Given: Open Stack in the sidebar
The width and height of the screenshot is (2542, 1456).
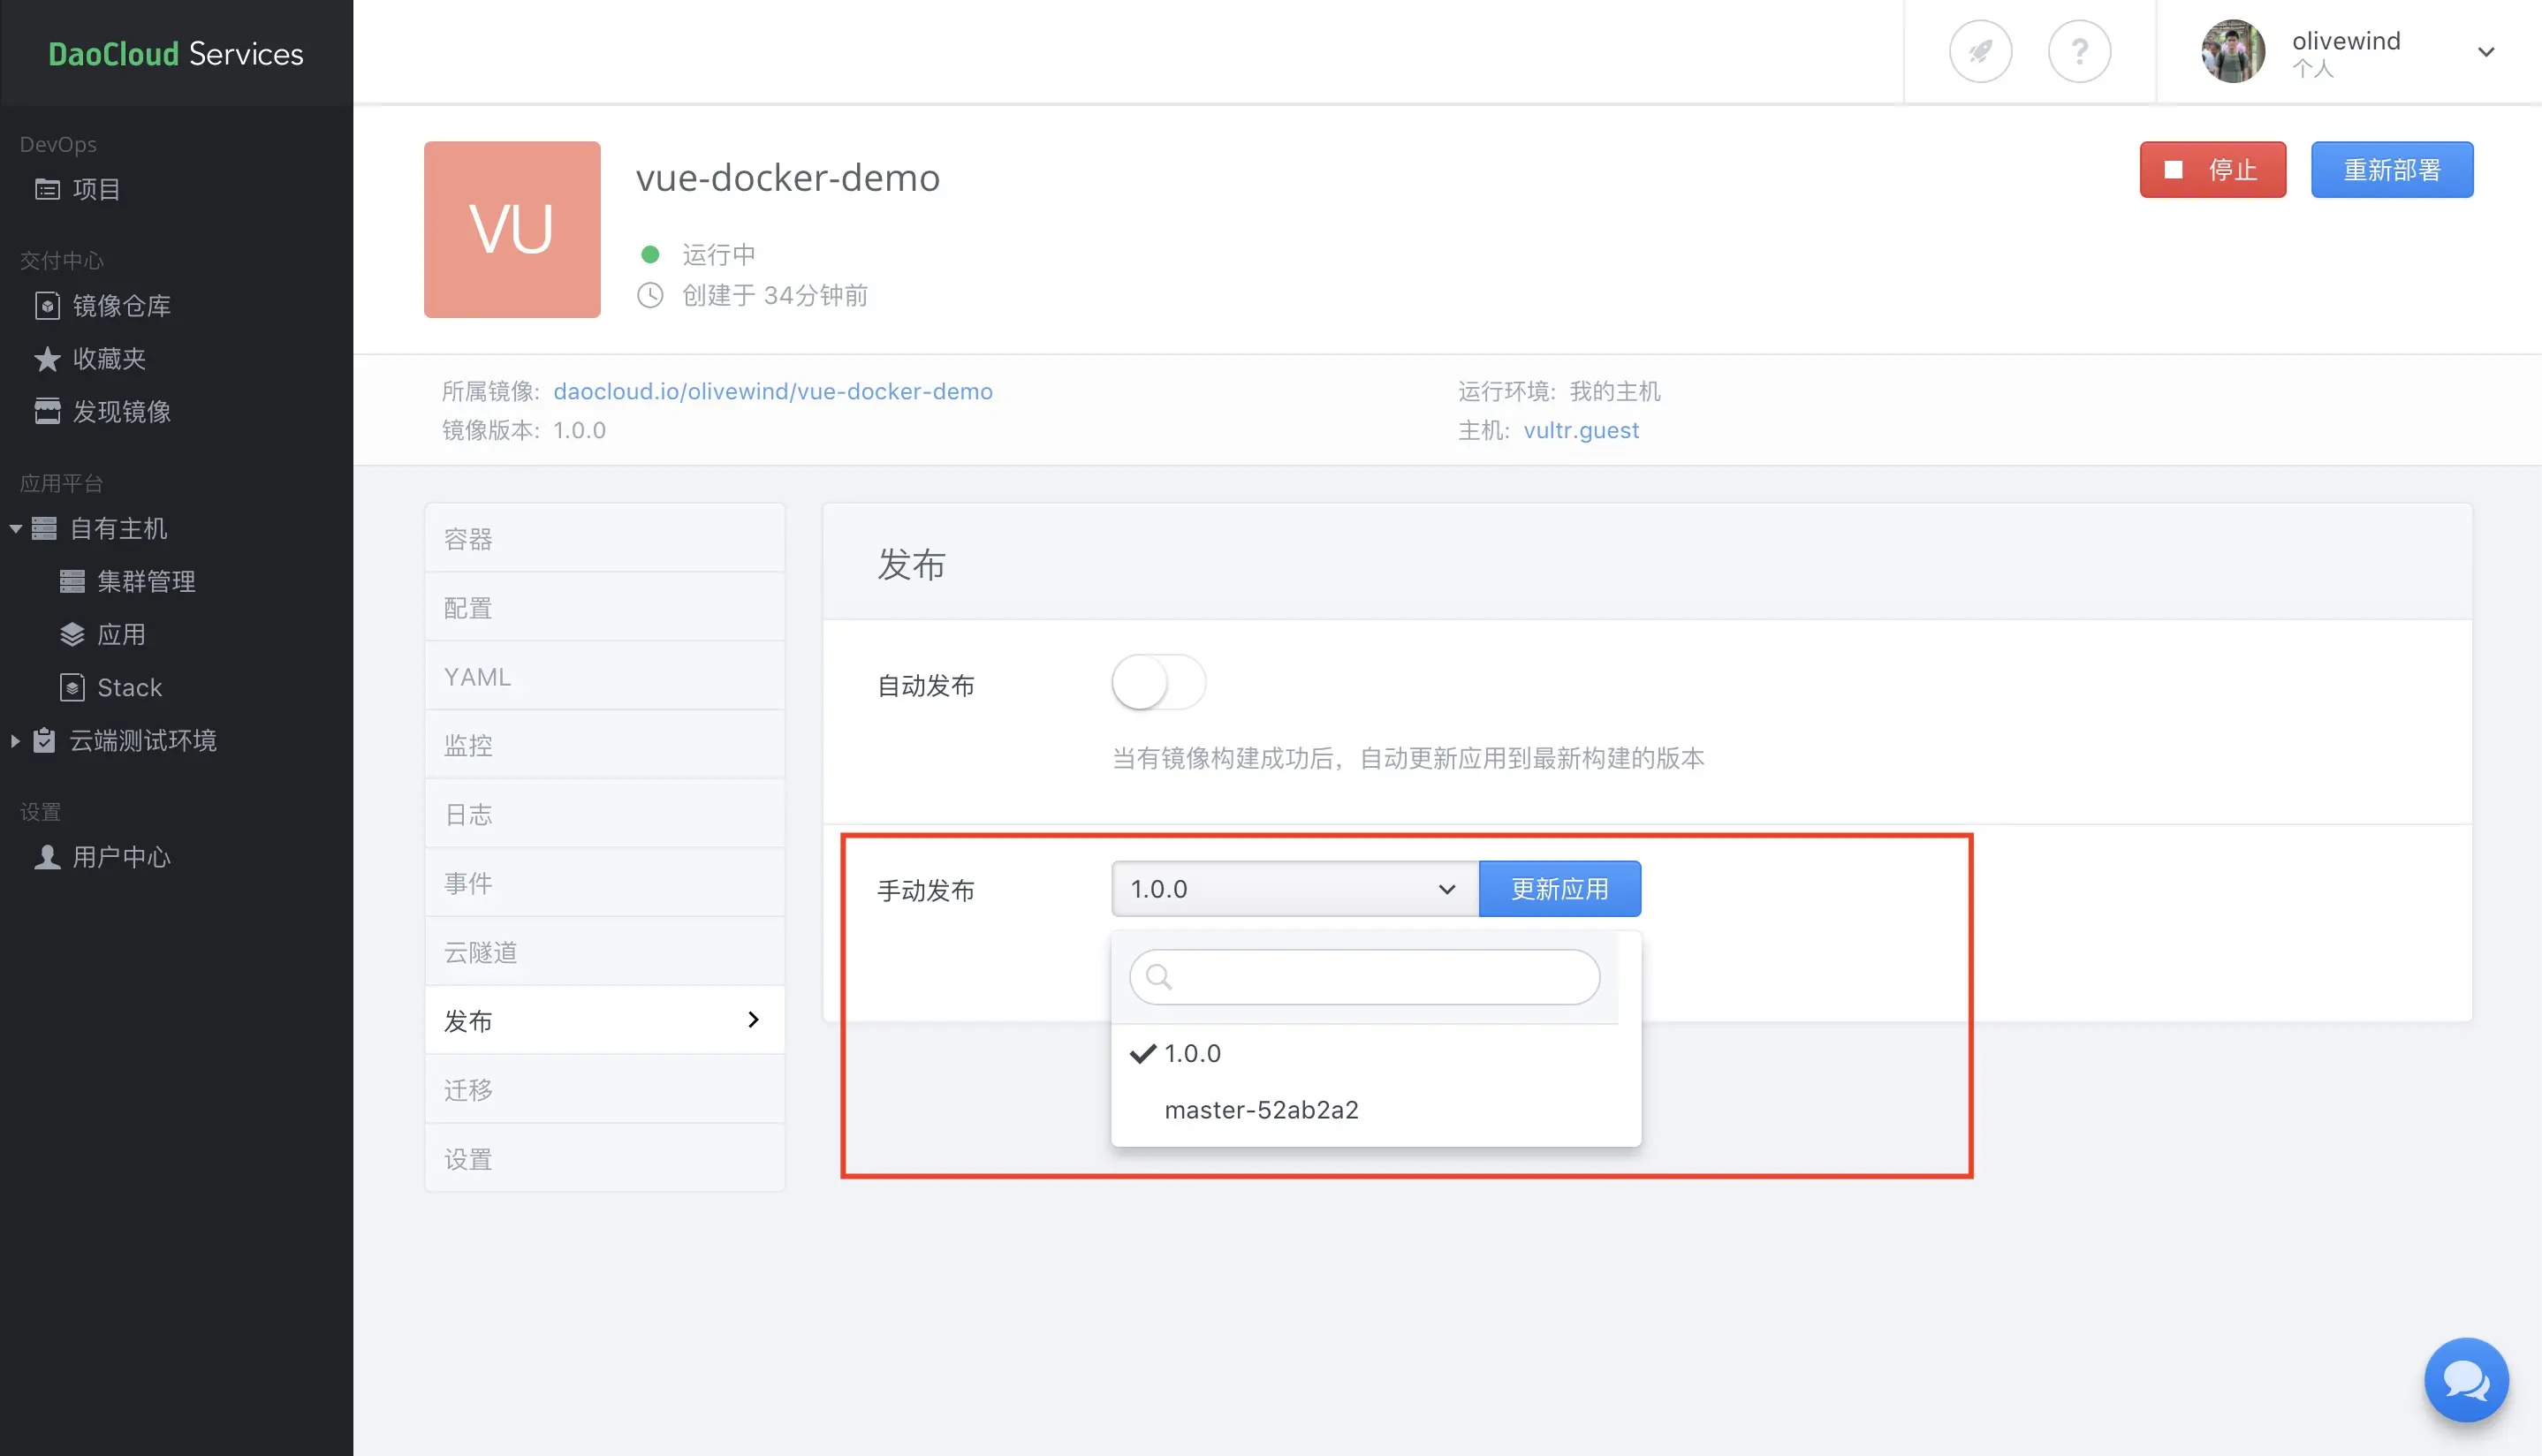Looking at the screenshot, I should point(129,687).
